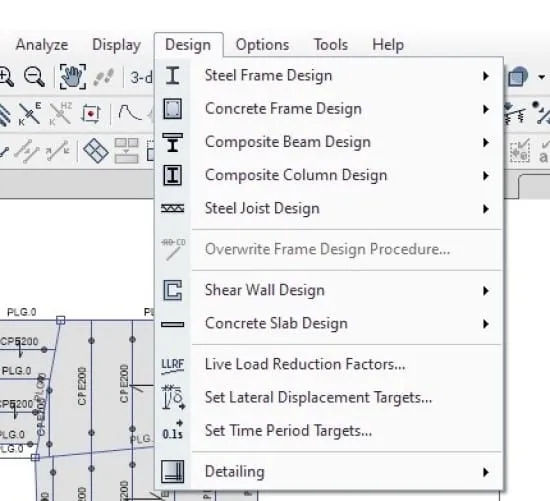
Task: Open Live Load Reduction Factors dialog
Action: 329,364
